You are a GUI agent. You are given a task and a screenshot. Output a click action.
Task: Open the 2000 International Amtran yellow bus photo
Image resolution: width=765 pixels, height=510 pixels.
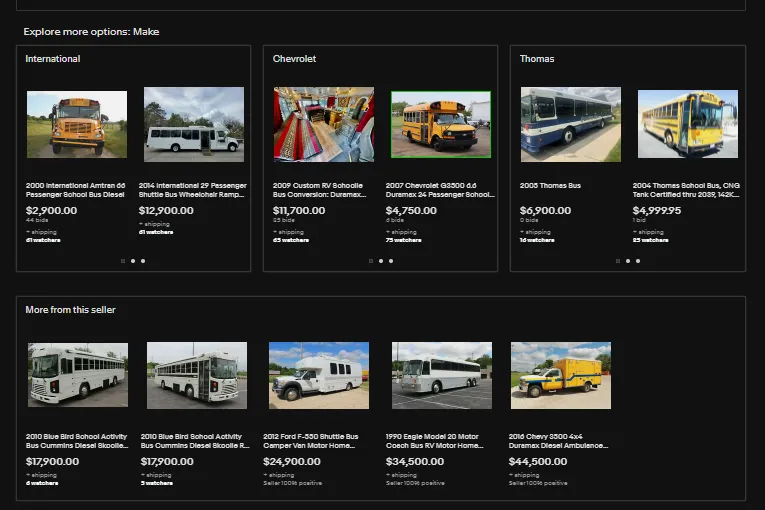pos(77,124)
